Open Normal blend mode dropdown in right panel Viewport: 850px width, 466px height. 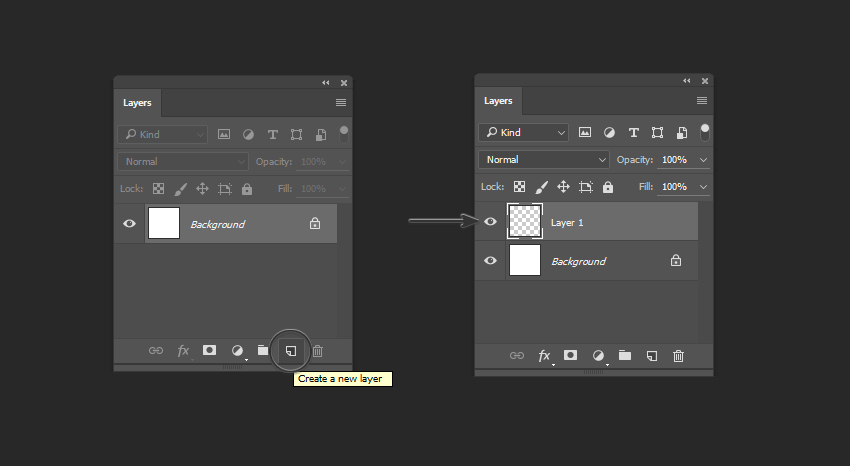pos(544,160)
